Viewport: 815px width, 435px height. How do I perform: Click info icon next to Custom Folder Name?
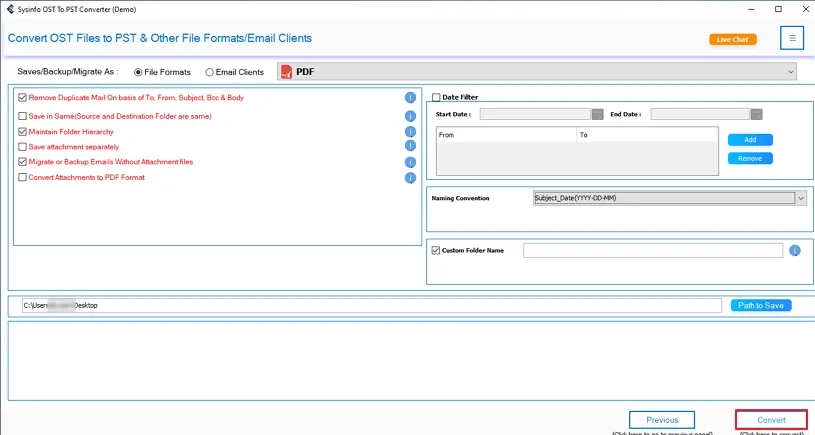coord(795,251)
